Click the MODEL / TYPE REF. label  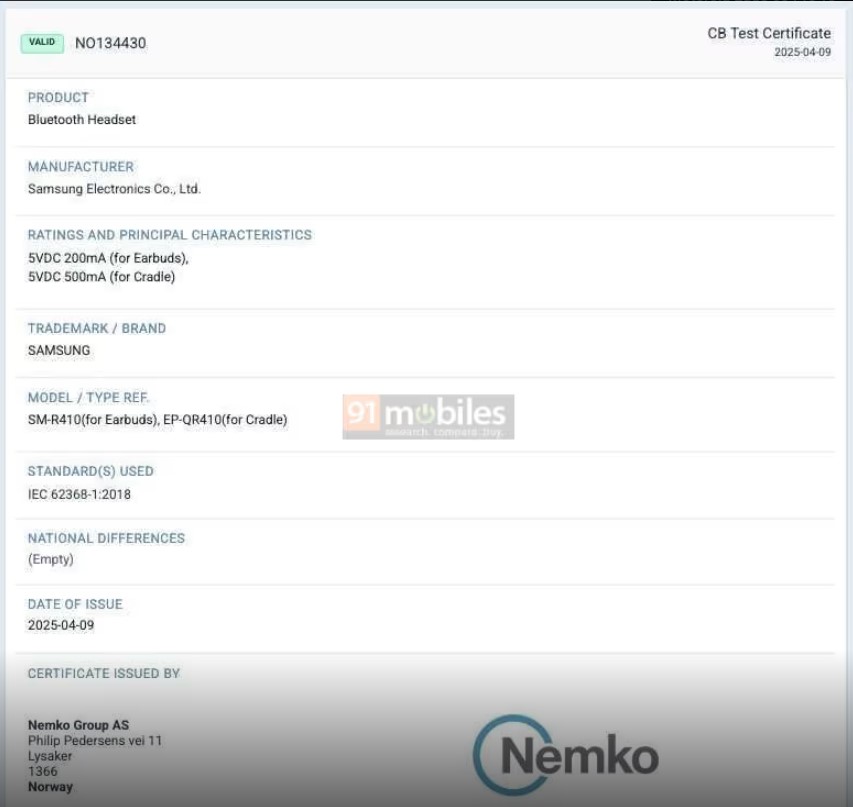[x=88, y=398]
